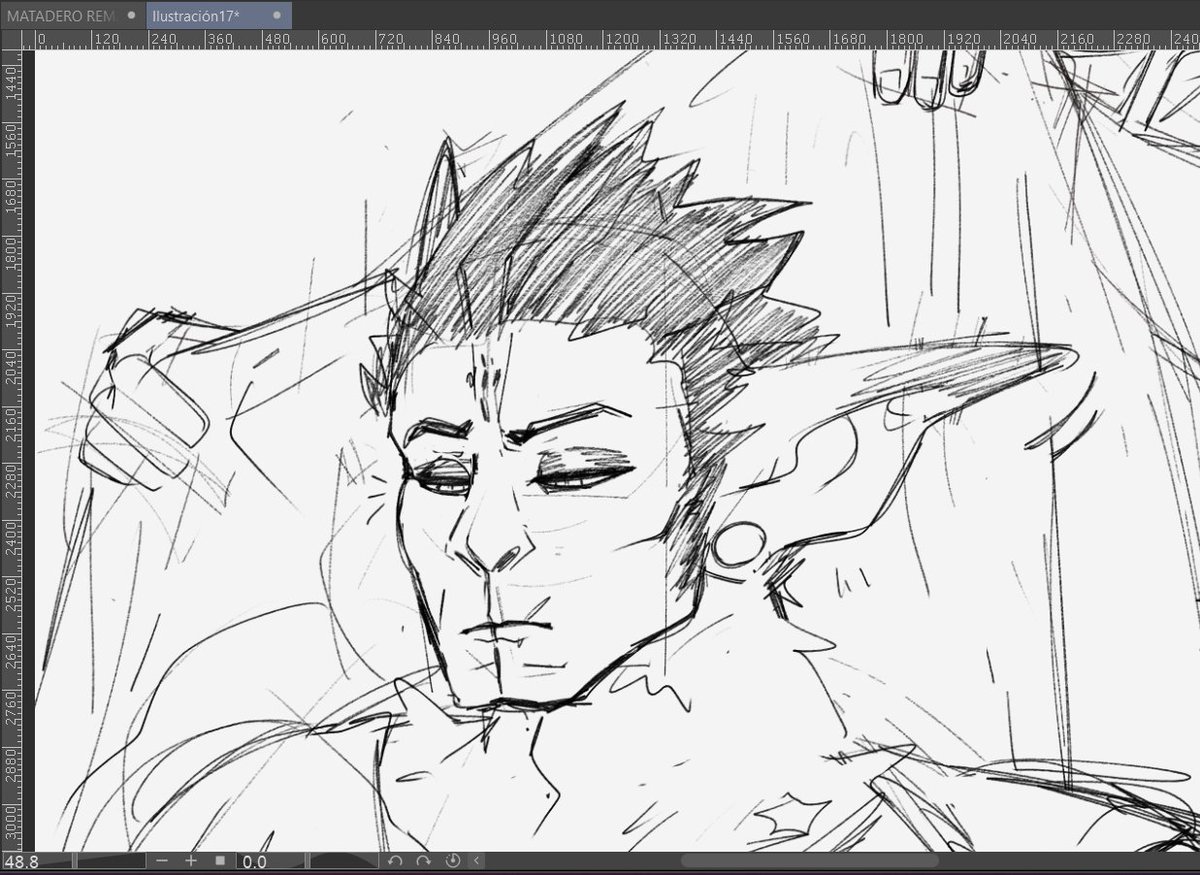1200x875 pixels.
Task: Select the Ilustración17 canvas tab
Action: (x=219, y=16)
